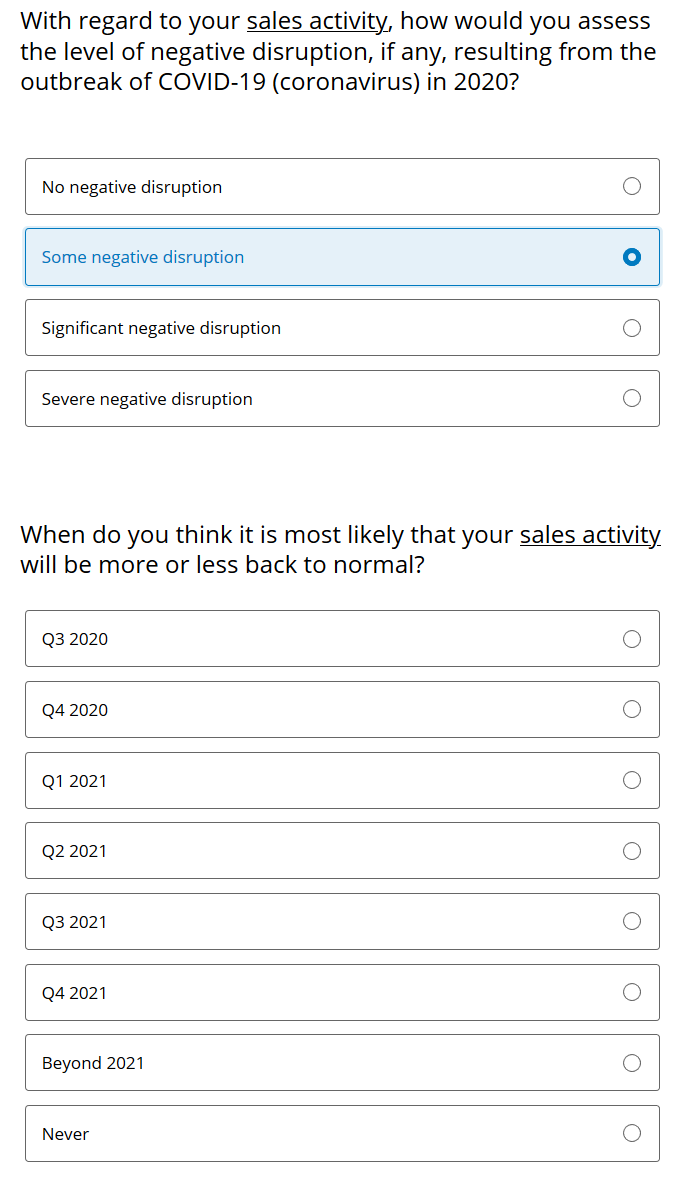Select the Q3 2021 radio button
This screenshot has width=692, height=1201.
(x=632, y=921)
